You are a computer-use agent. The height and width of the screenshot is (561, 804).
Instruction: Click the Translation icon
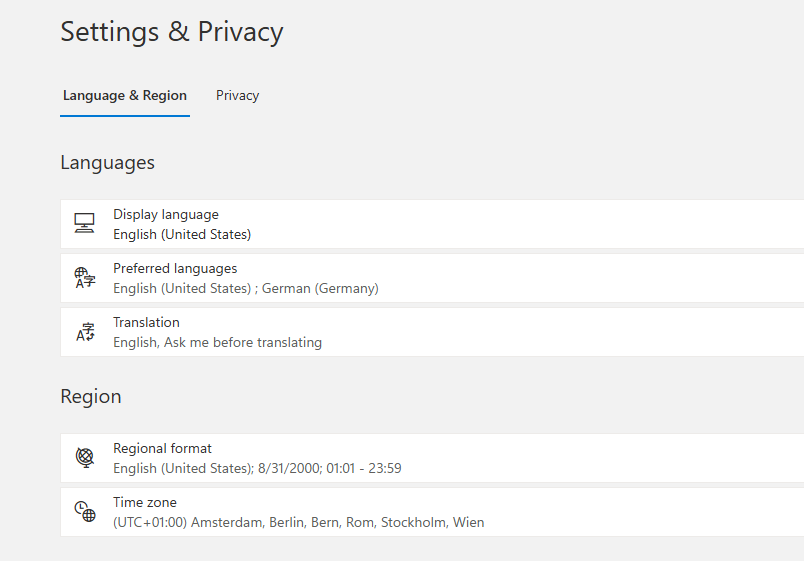(85, 332)
